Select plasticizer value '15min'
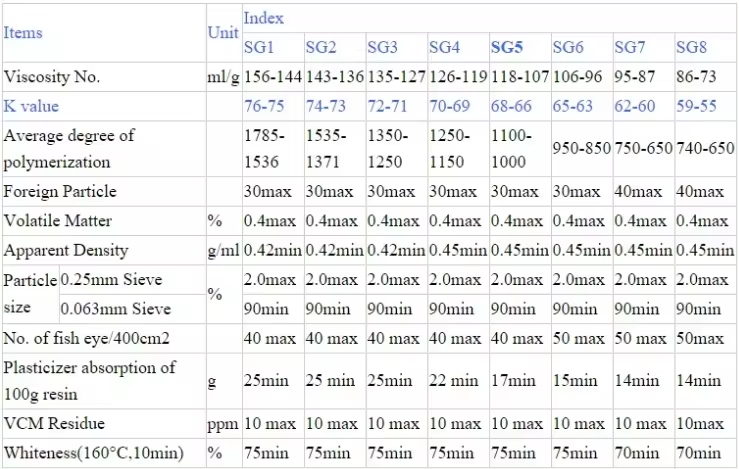739x469 pixels. pos(575,380)
